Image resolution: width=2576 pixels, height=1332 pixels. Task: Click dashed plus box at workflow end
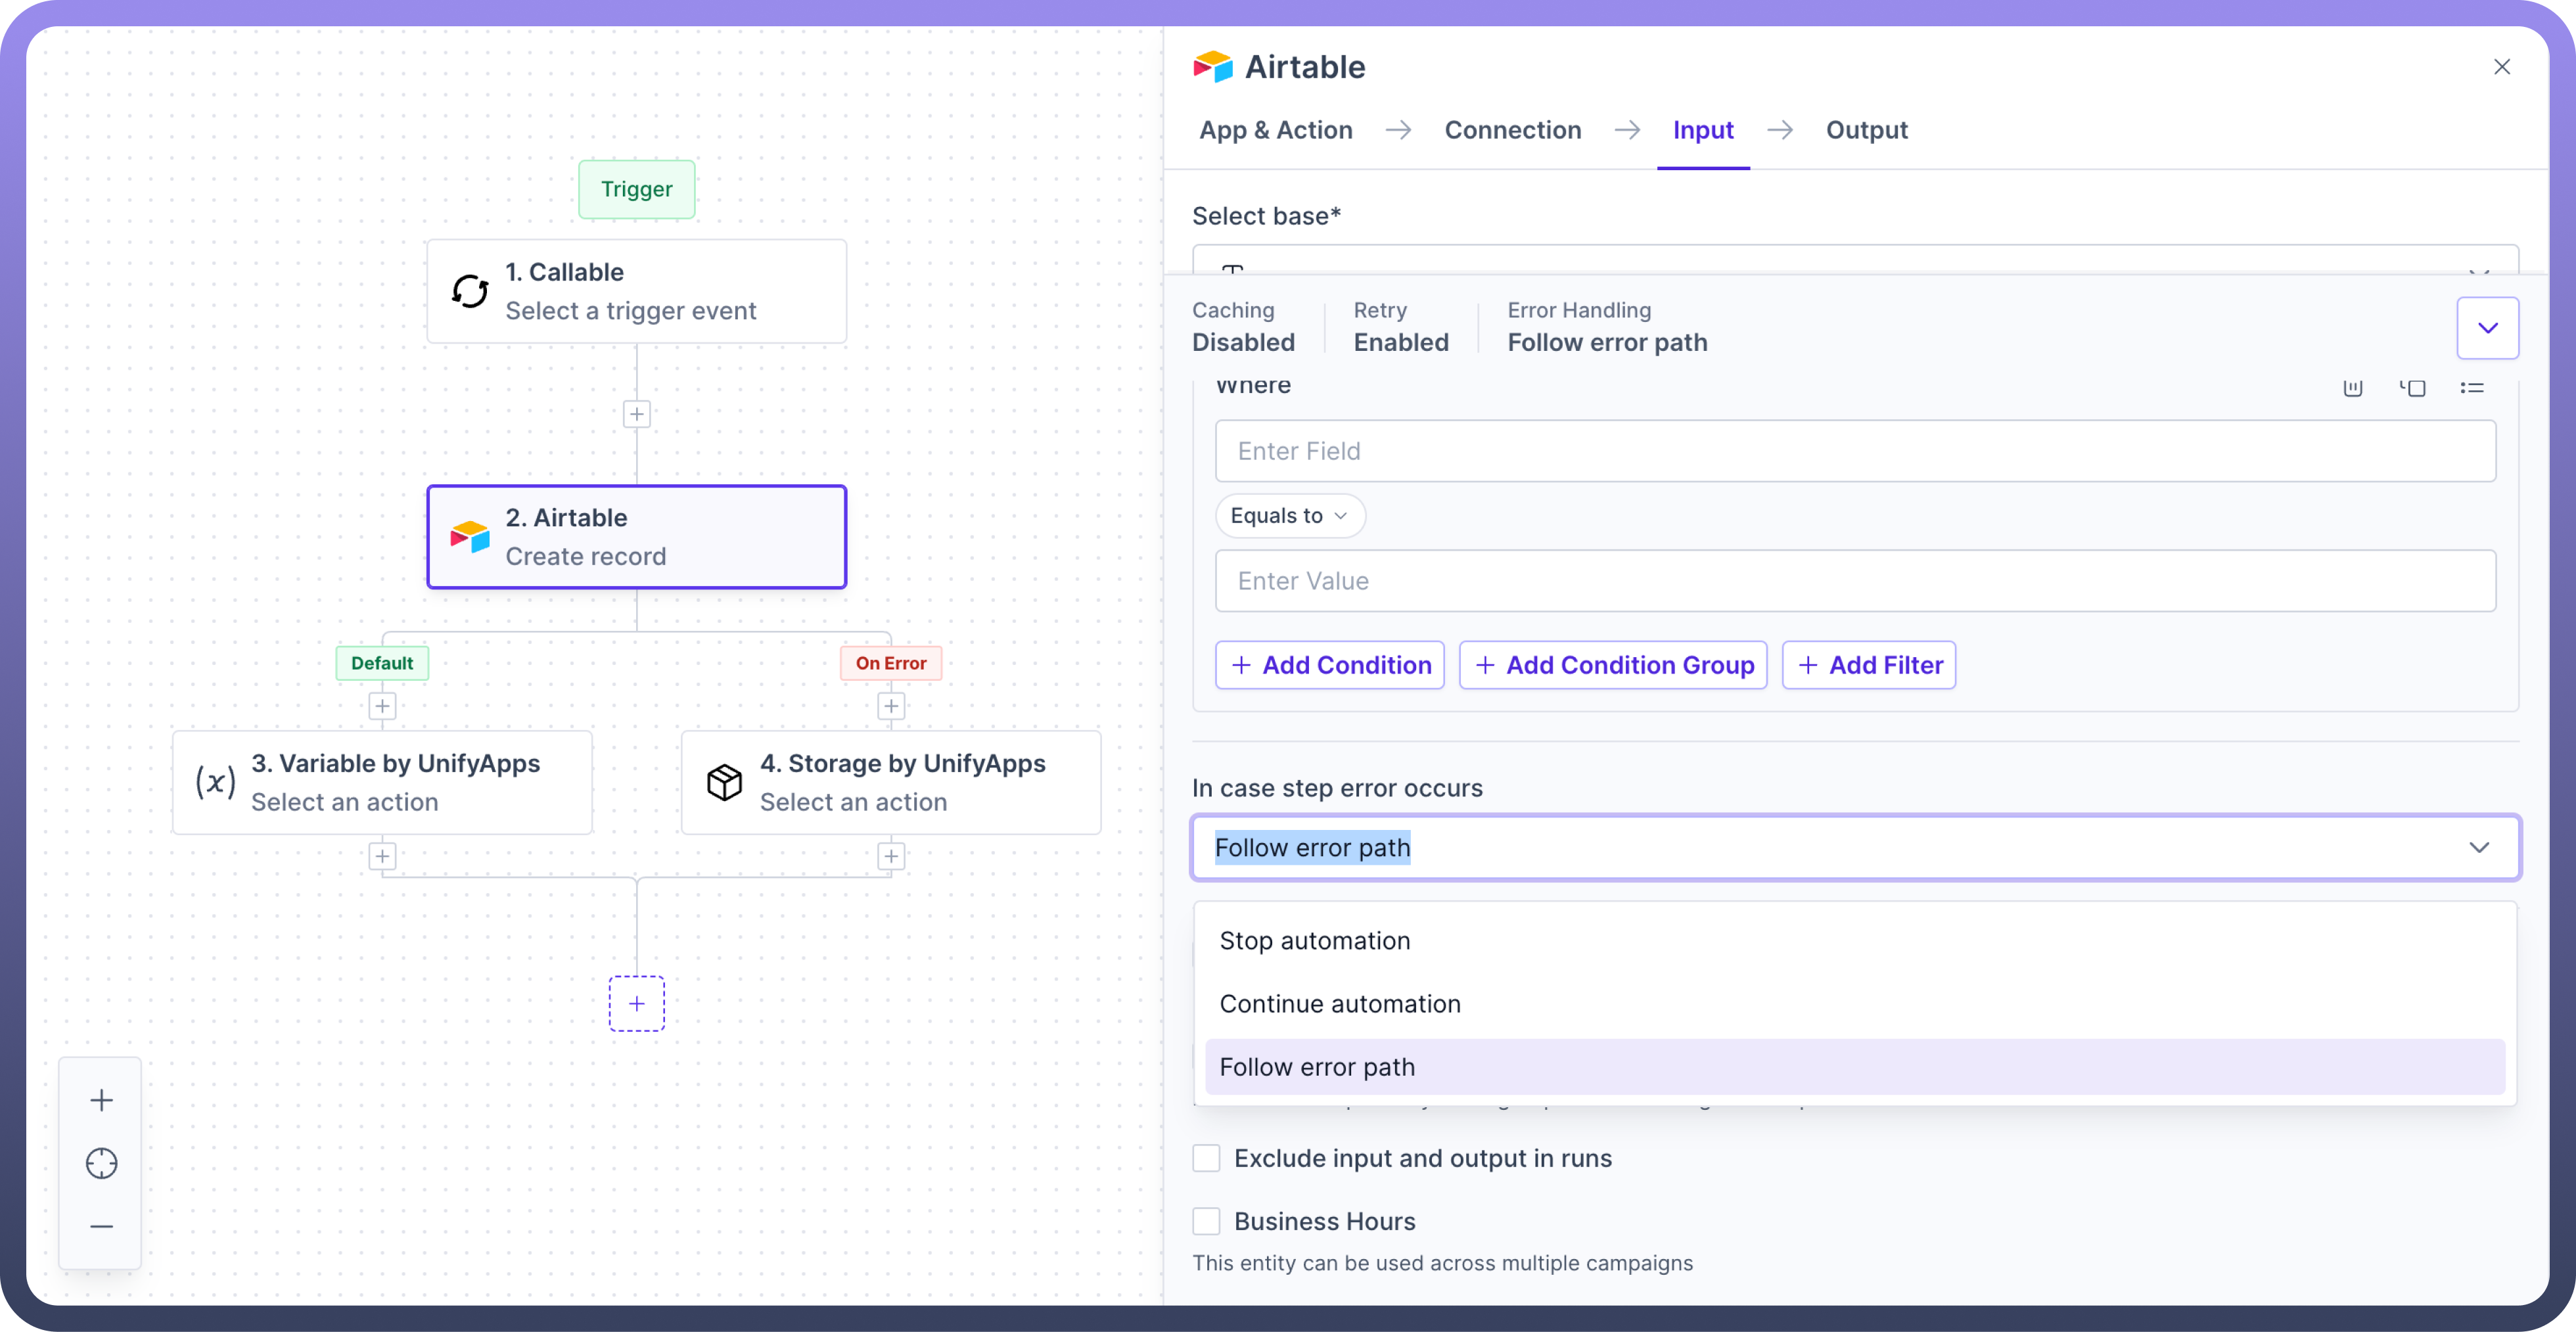pyautogui.click(x=636, y=1003)
